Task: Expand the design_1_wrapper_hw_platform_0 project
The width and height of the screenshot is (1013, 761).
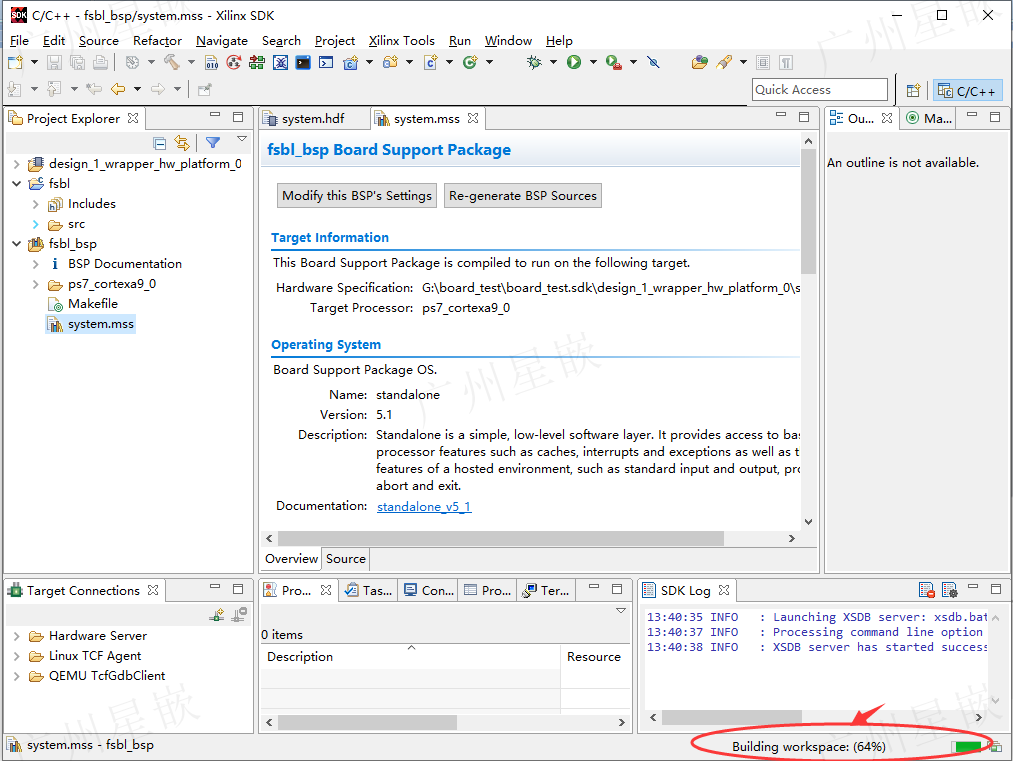Action: pos(17,164)
